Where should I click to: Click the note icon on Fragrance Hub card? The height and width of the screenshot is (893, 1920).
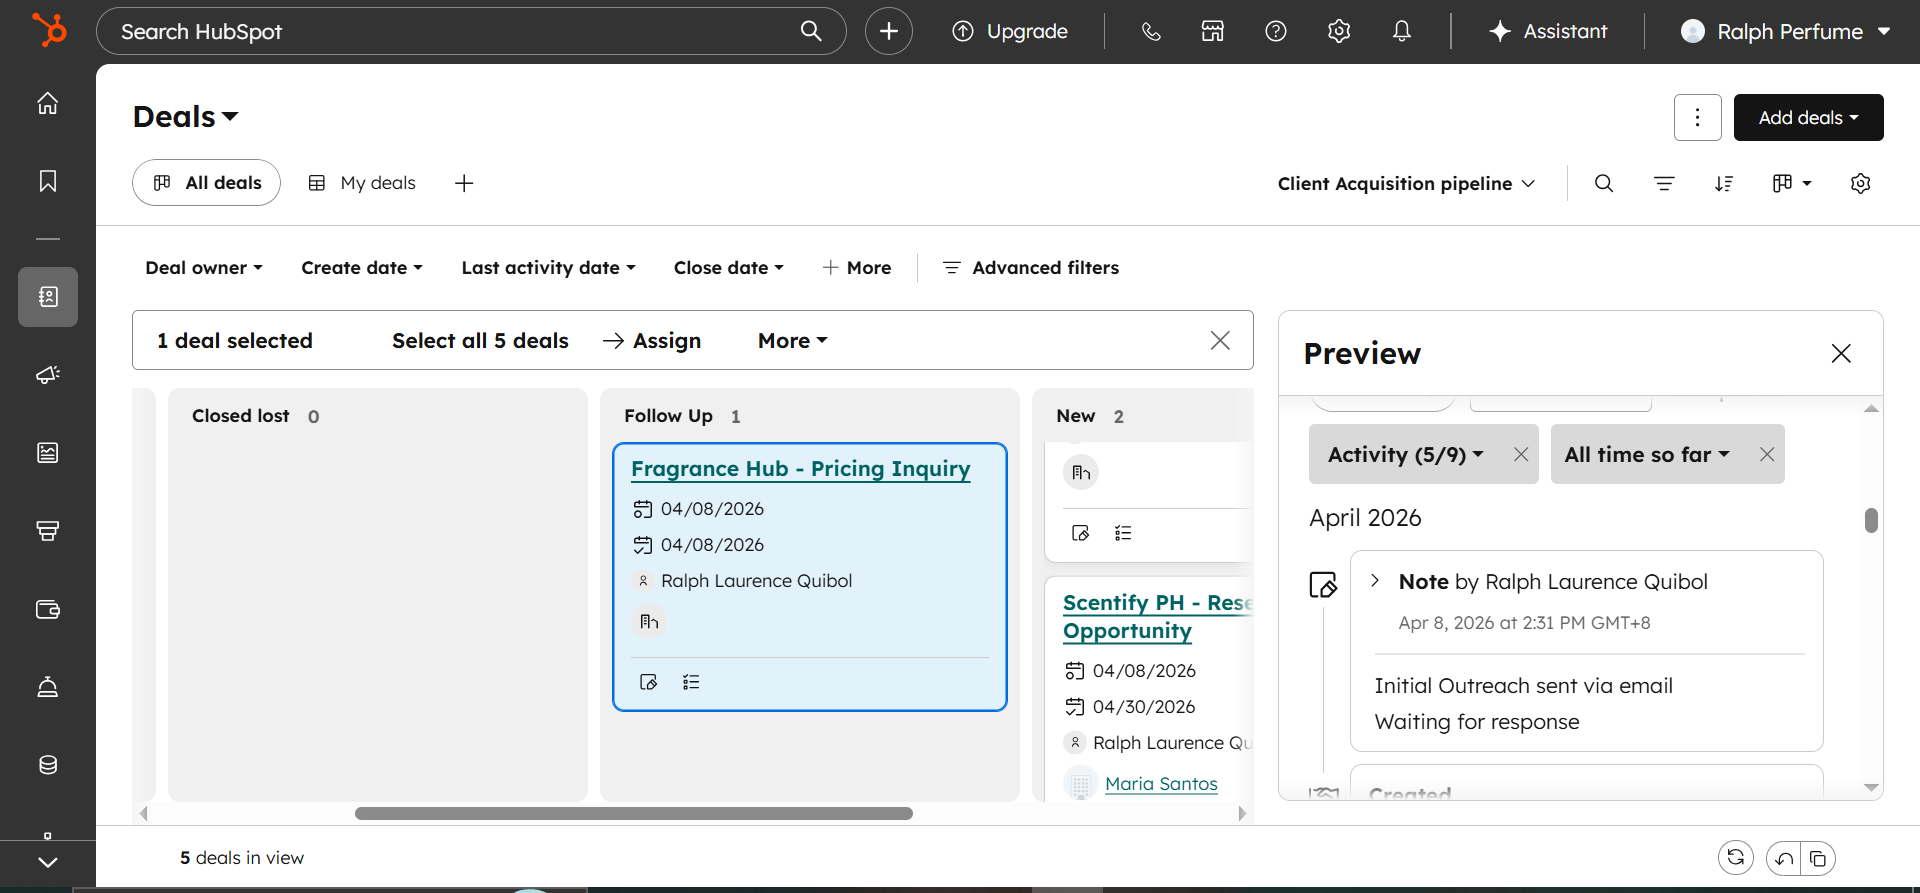[x=648, y=682]
